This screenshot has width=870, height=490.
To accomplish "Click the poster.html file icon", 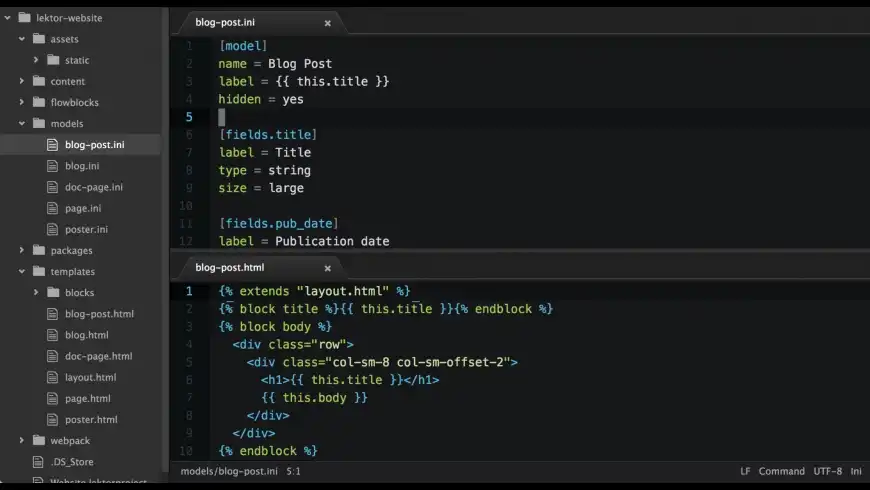I will [52, 420].
